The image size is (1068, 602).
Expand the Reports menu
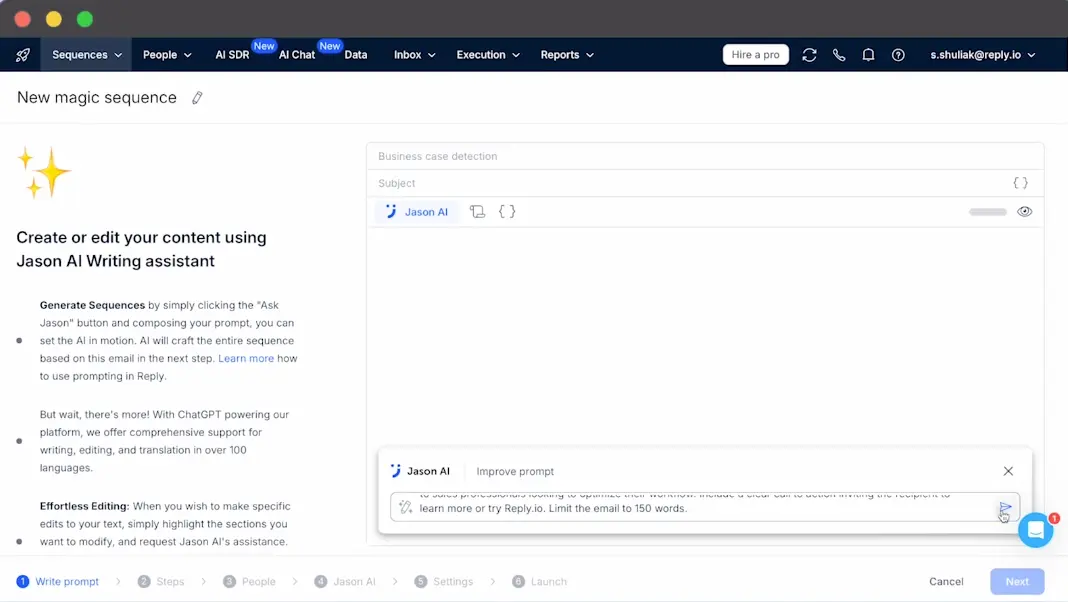coord(566,55)
